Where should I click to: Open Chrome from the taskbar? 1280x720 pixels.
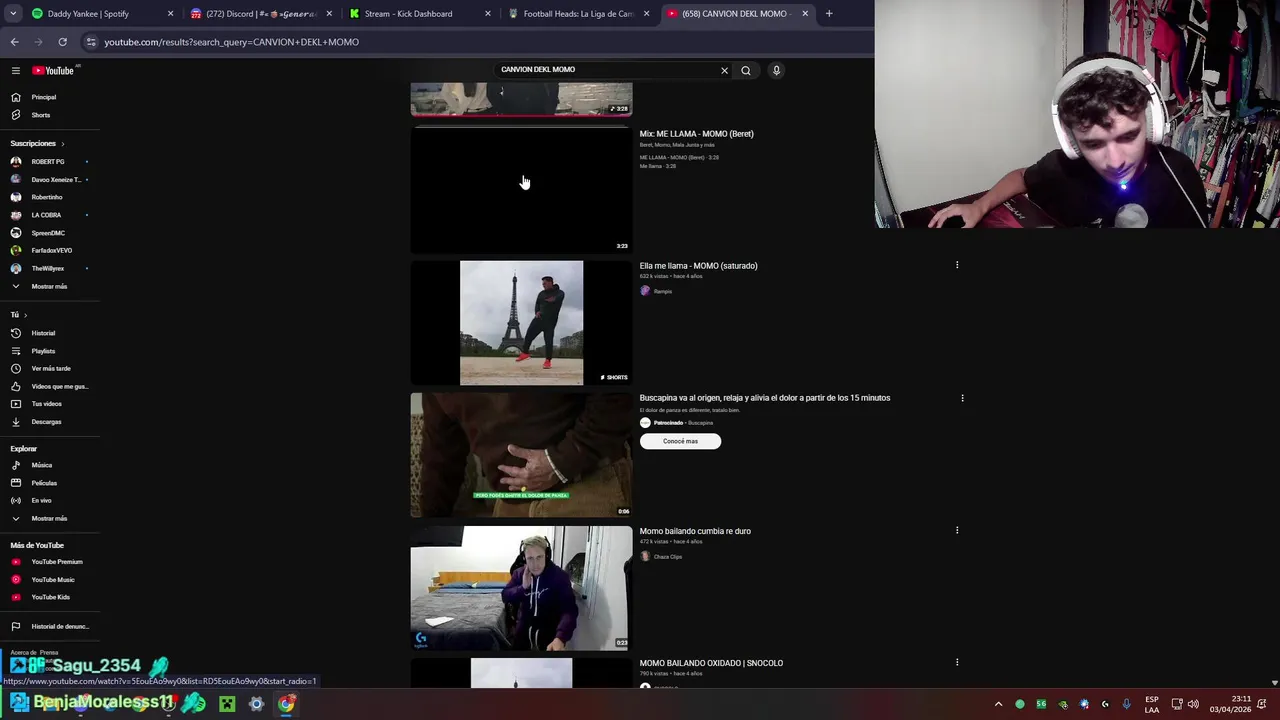click(286, 704)
